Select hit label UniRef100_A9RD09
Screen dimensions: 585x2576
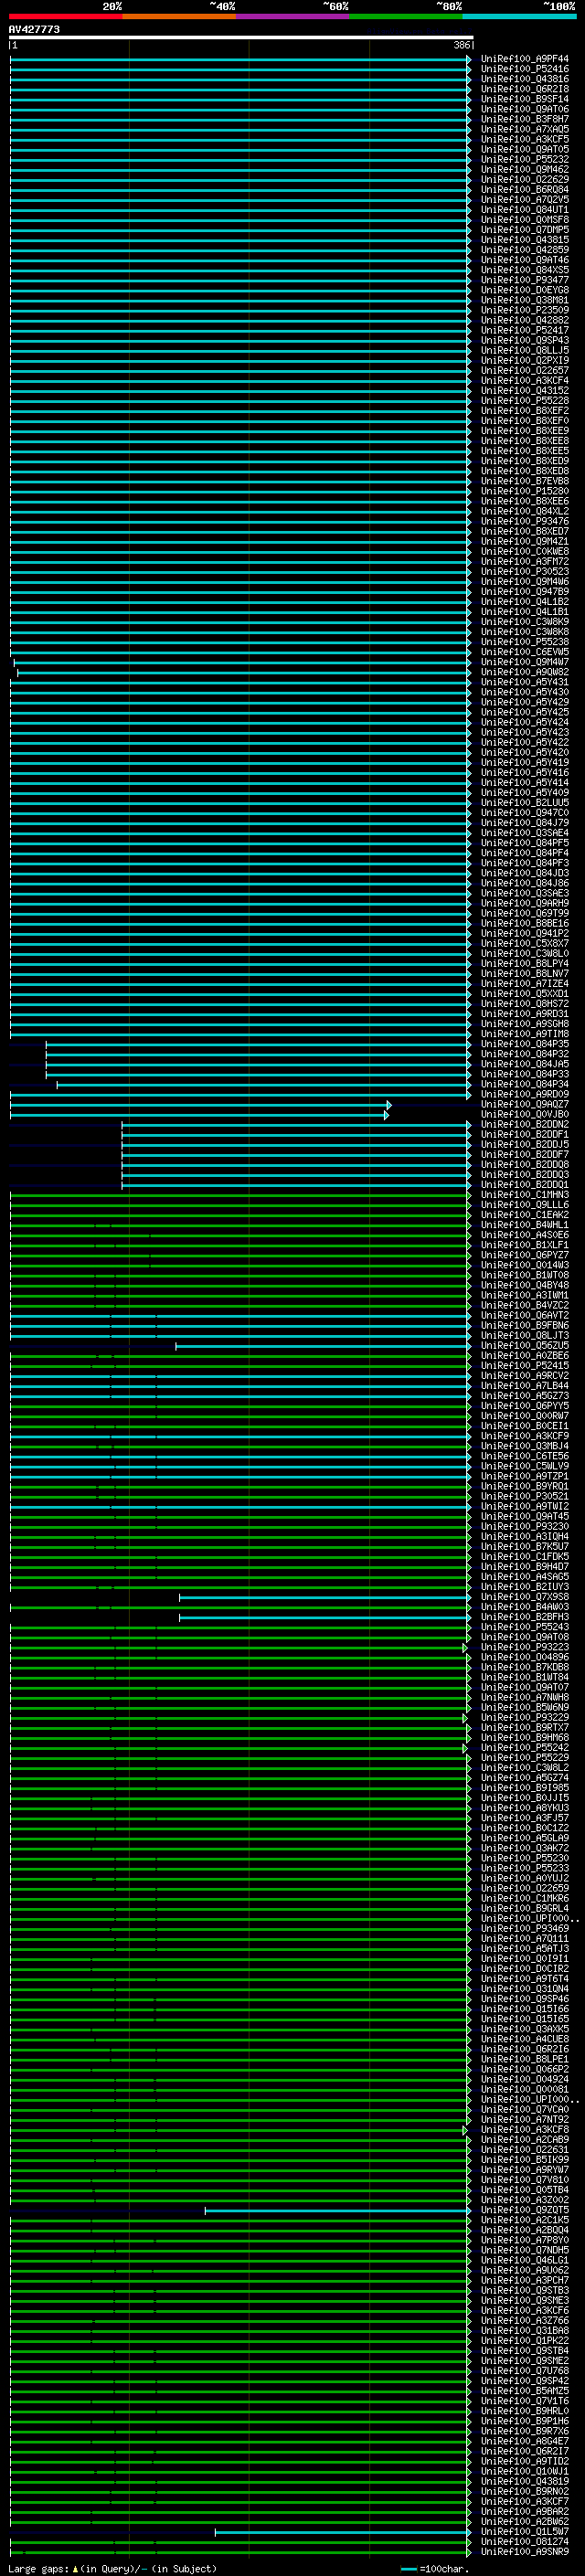525,1094
